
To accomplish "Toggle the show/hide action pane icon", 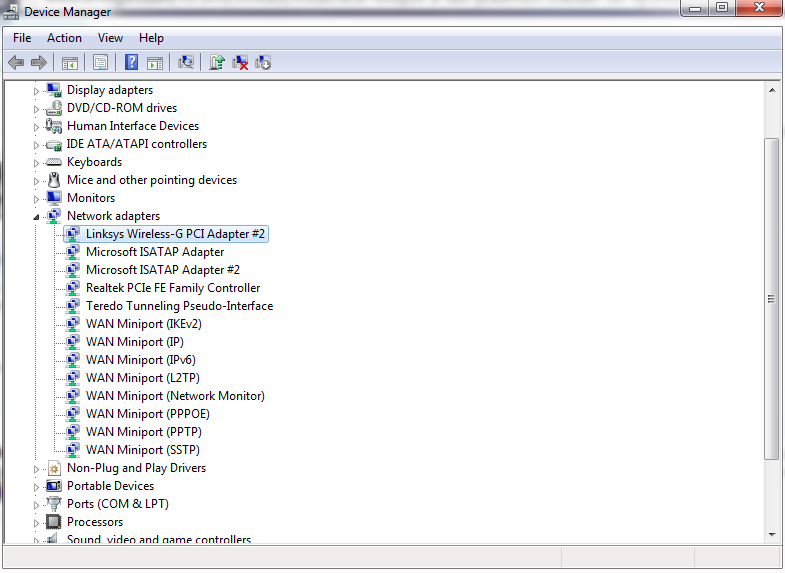I will click(x=155, y=63).
